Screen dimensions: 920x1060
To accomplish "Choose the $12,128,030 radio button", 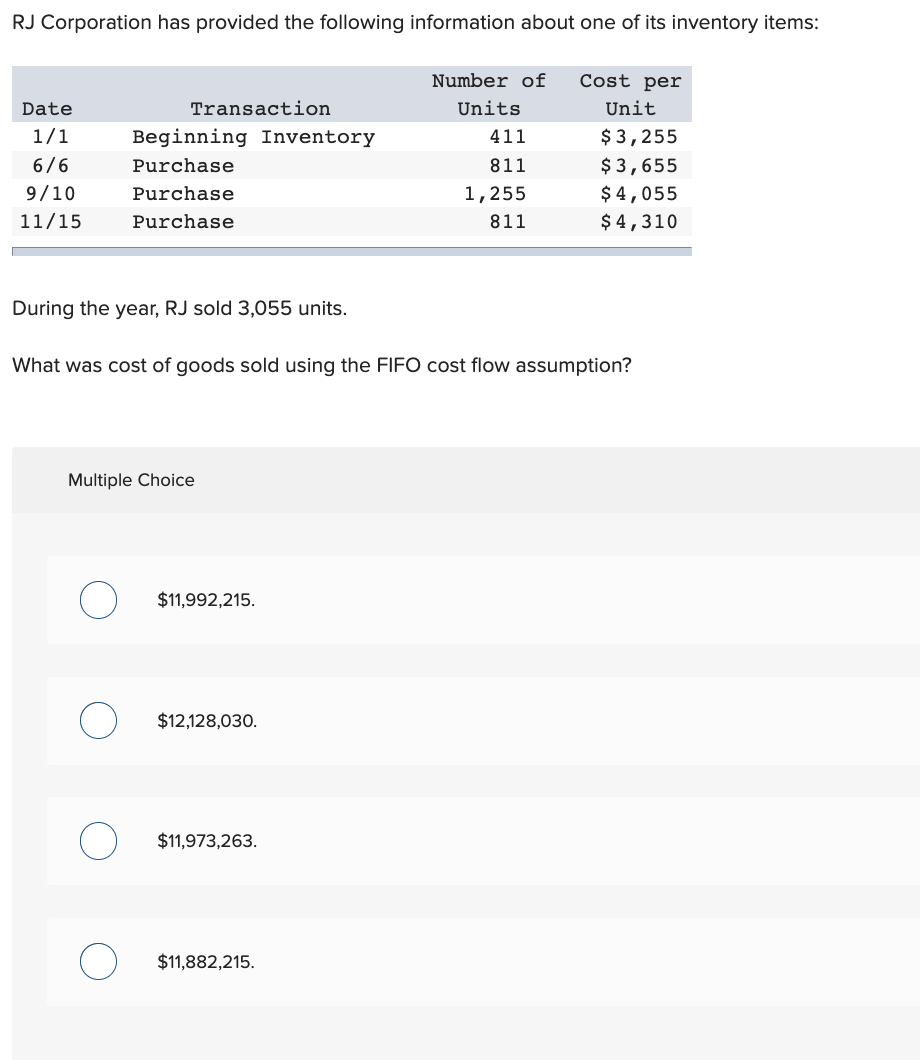I will coord(98,720).
